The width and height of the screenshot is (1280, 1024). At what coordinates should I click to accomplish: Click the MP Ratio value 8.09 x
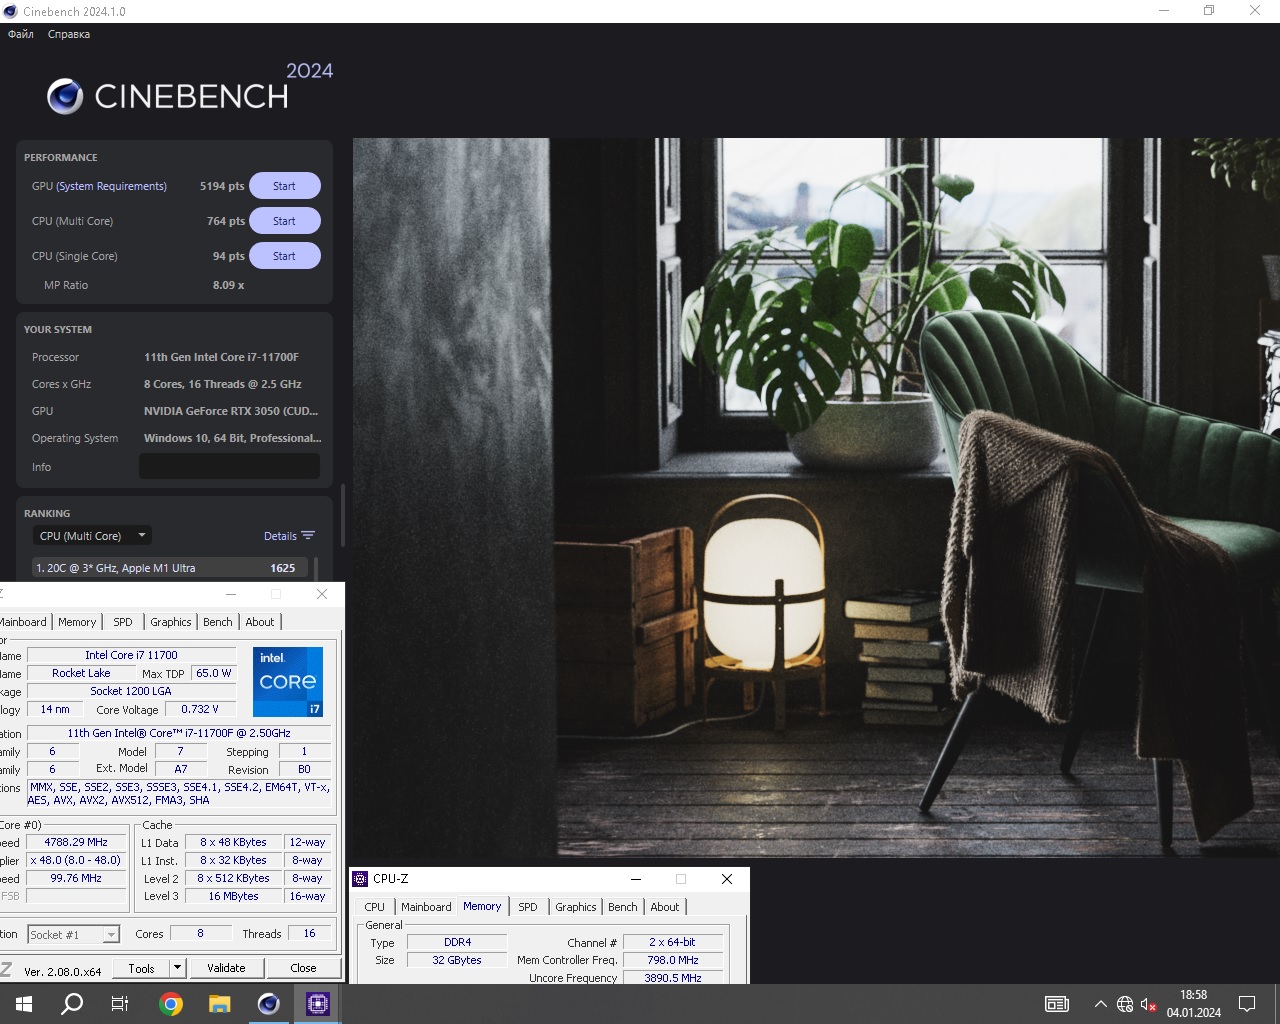[228, 285]
